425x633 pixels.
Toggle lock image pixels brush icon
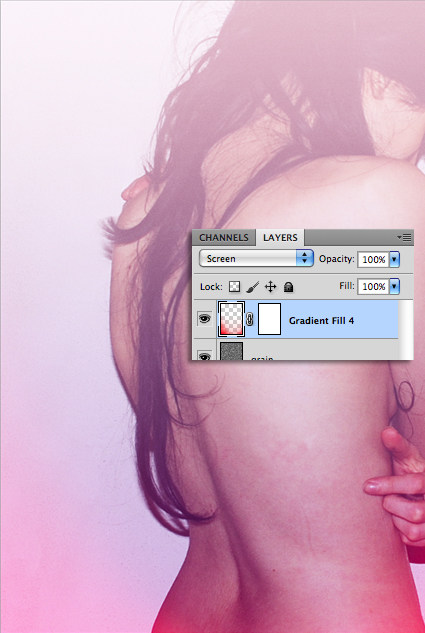253,287
